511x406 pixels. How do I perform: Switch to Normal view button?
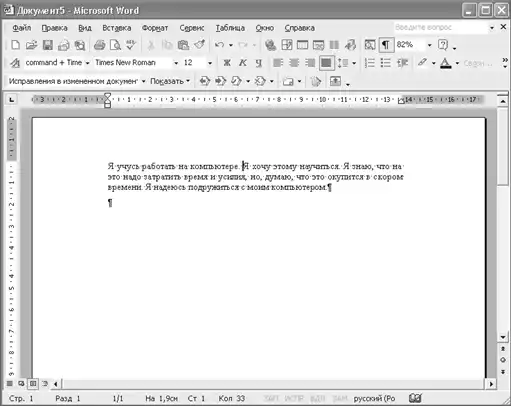pos(10,384)
